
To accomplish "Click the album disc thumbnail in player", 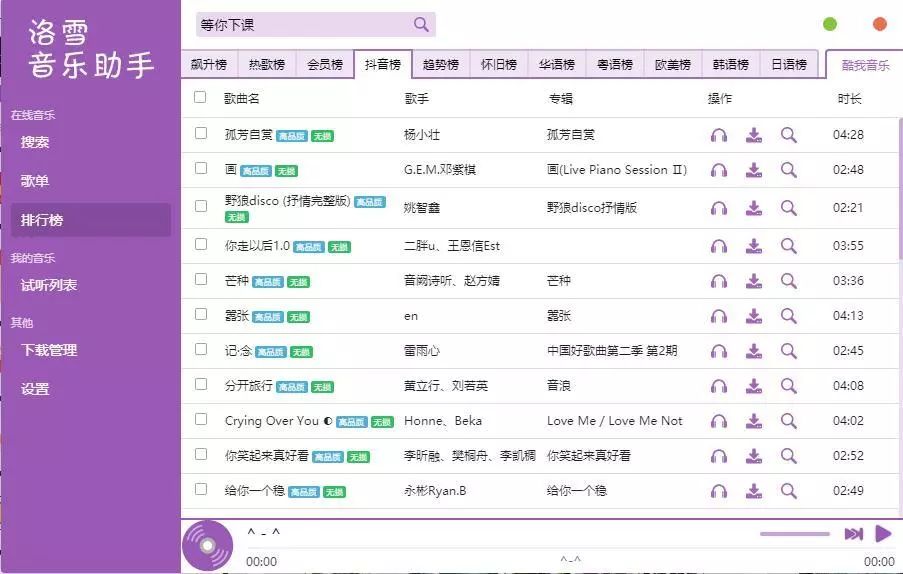I will point(208,545).
